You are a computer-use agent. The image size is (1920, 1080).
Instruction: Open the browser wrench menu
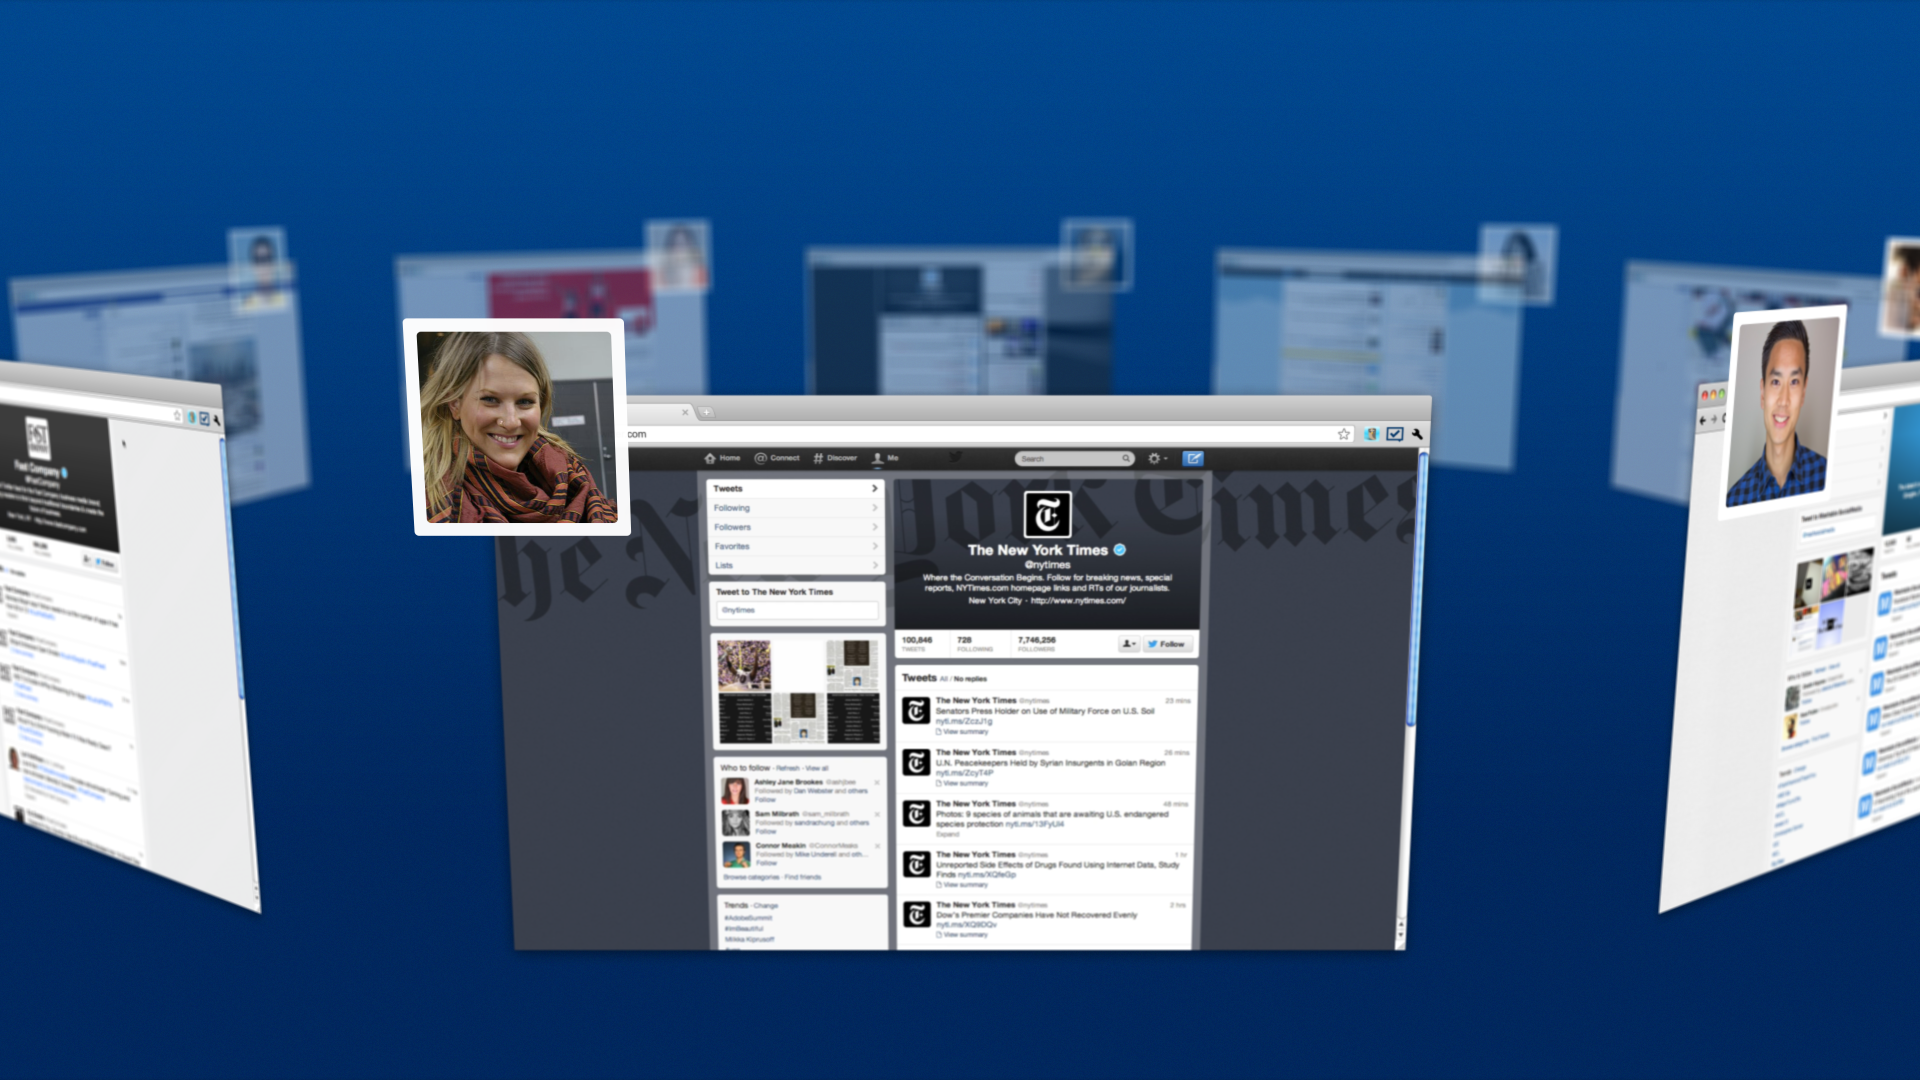pos(1417,434)
